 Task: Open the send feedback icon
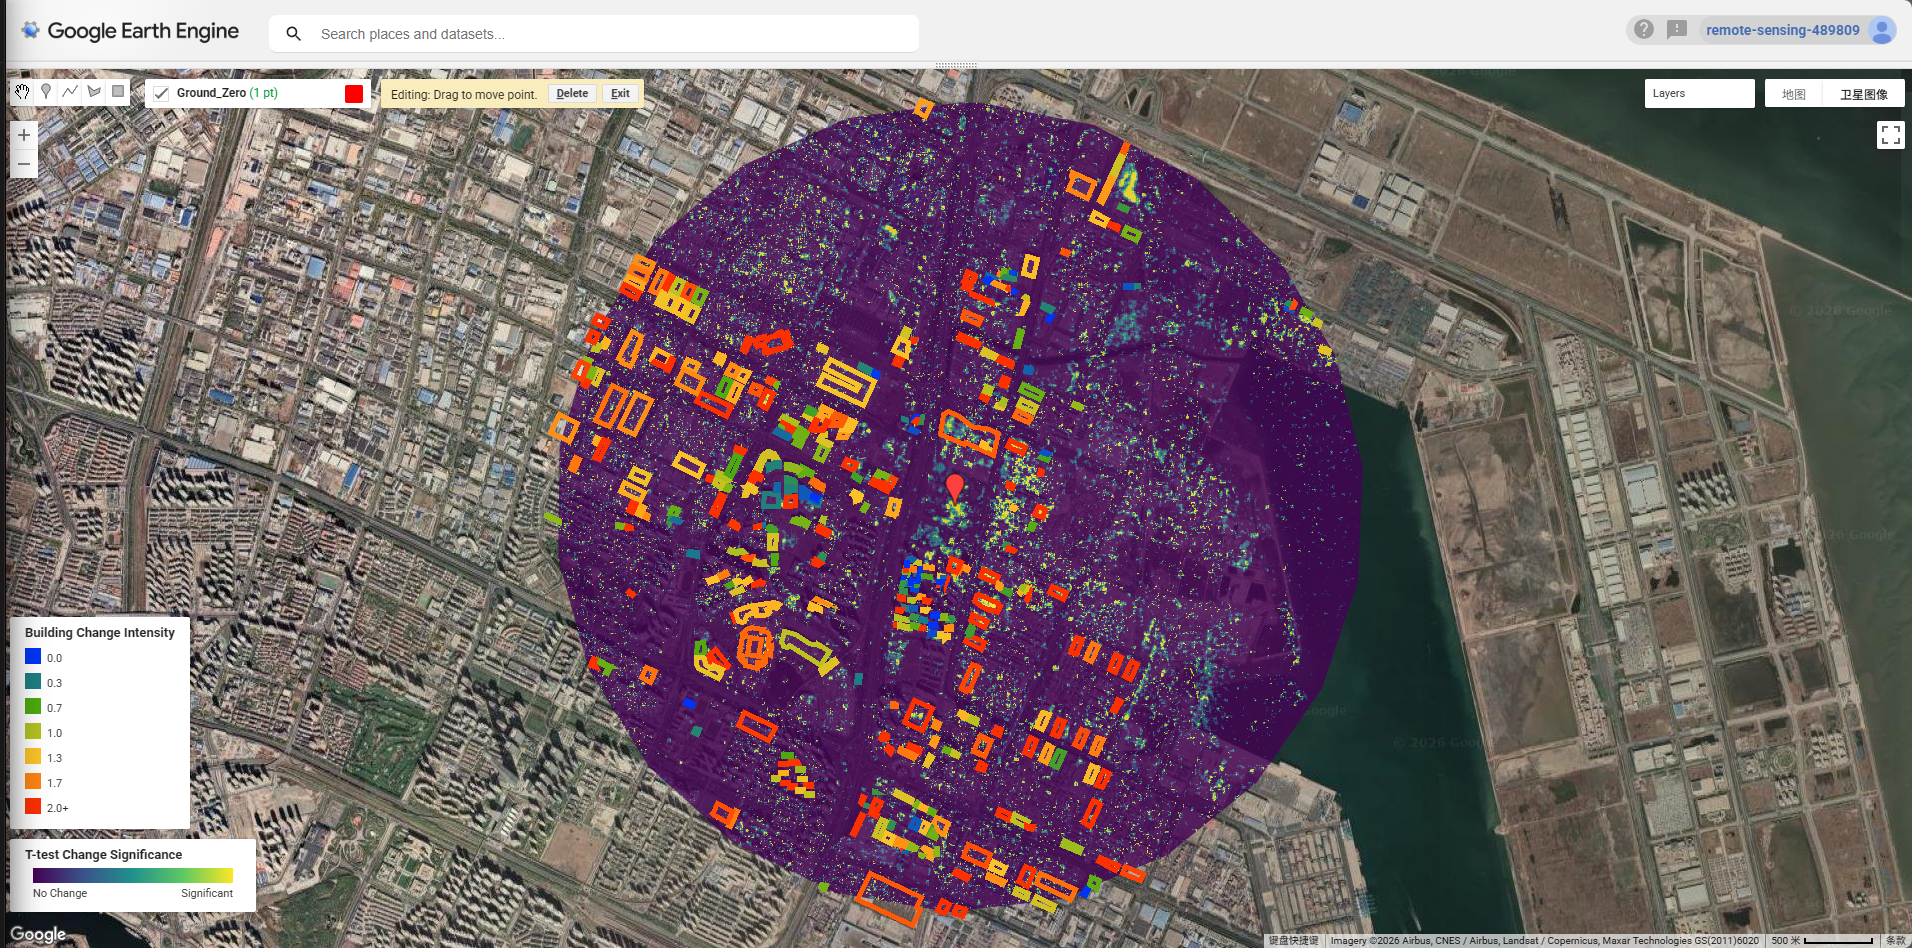tap(1677, 30)
